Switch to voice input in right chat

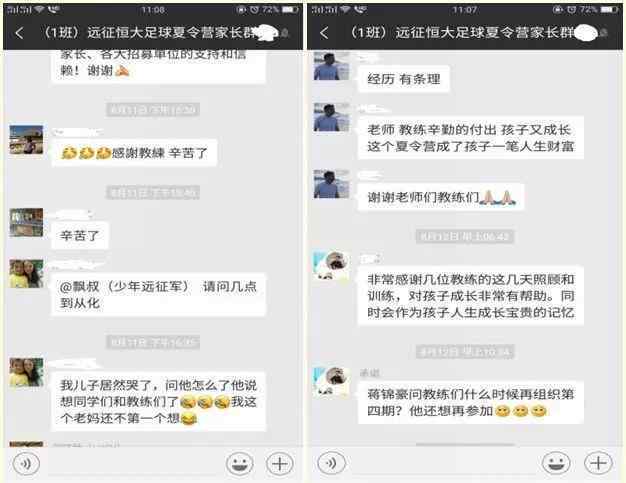(x=331, y=463)
